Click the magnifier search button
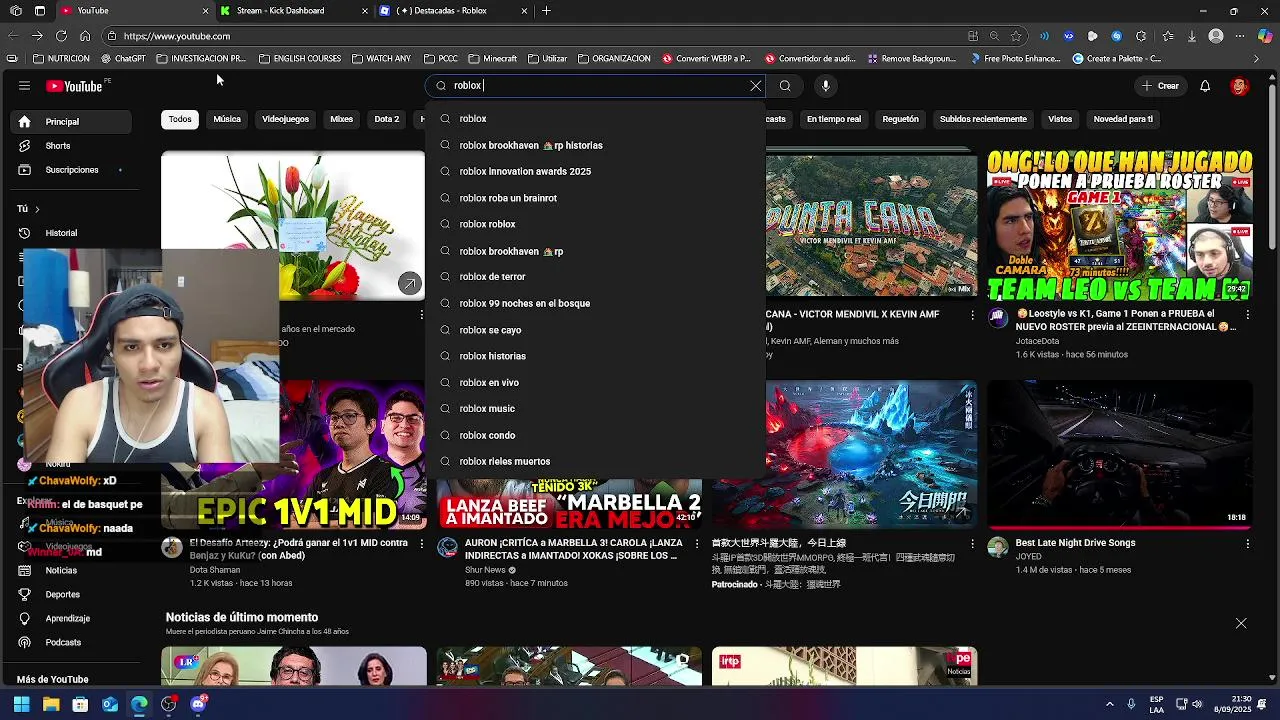 pyautogui.click(x=785, y=86)
